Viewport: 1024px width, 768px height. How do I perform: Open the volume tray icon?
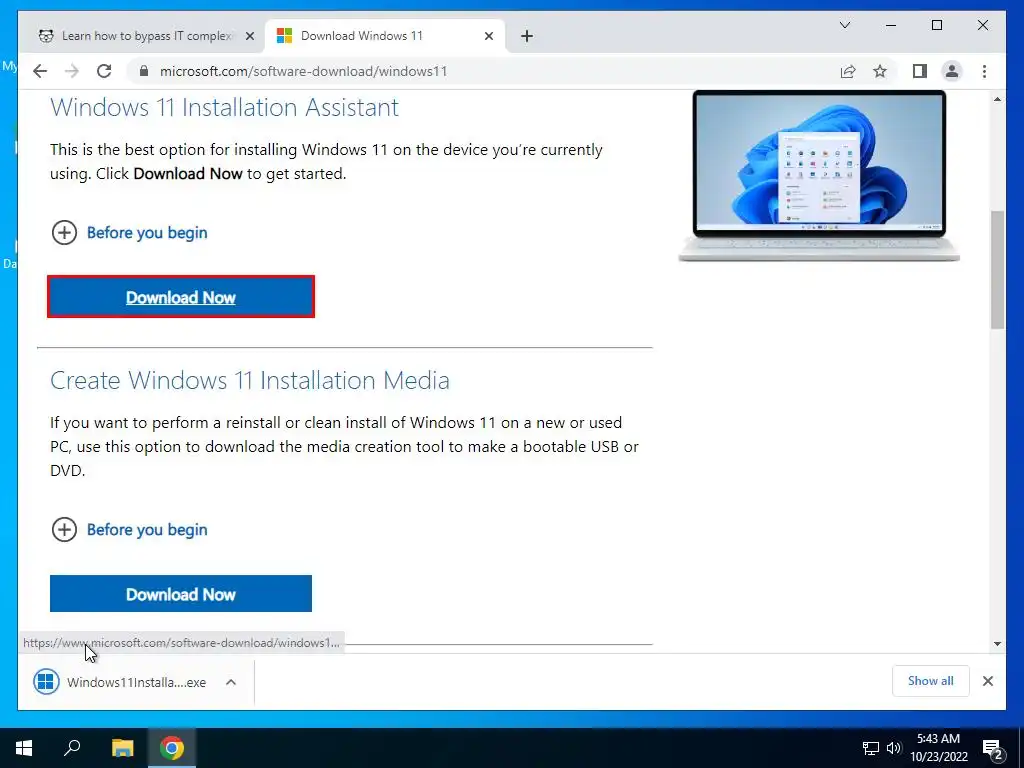(x=894, y=748)
